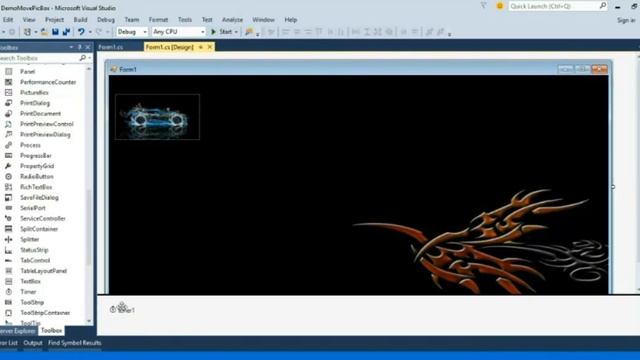Viewport: 640px width, 360px height.
Task: Select the TextBox control icon
Action: 9,281
